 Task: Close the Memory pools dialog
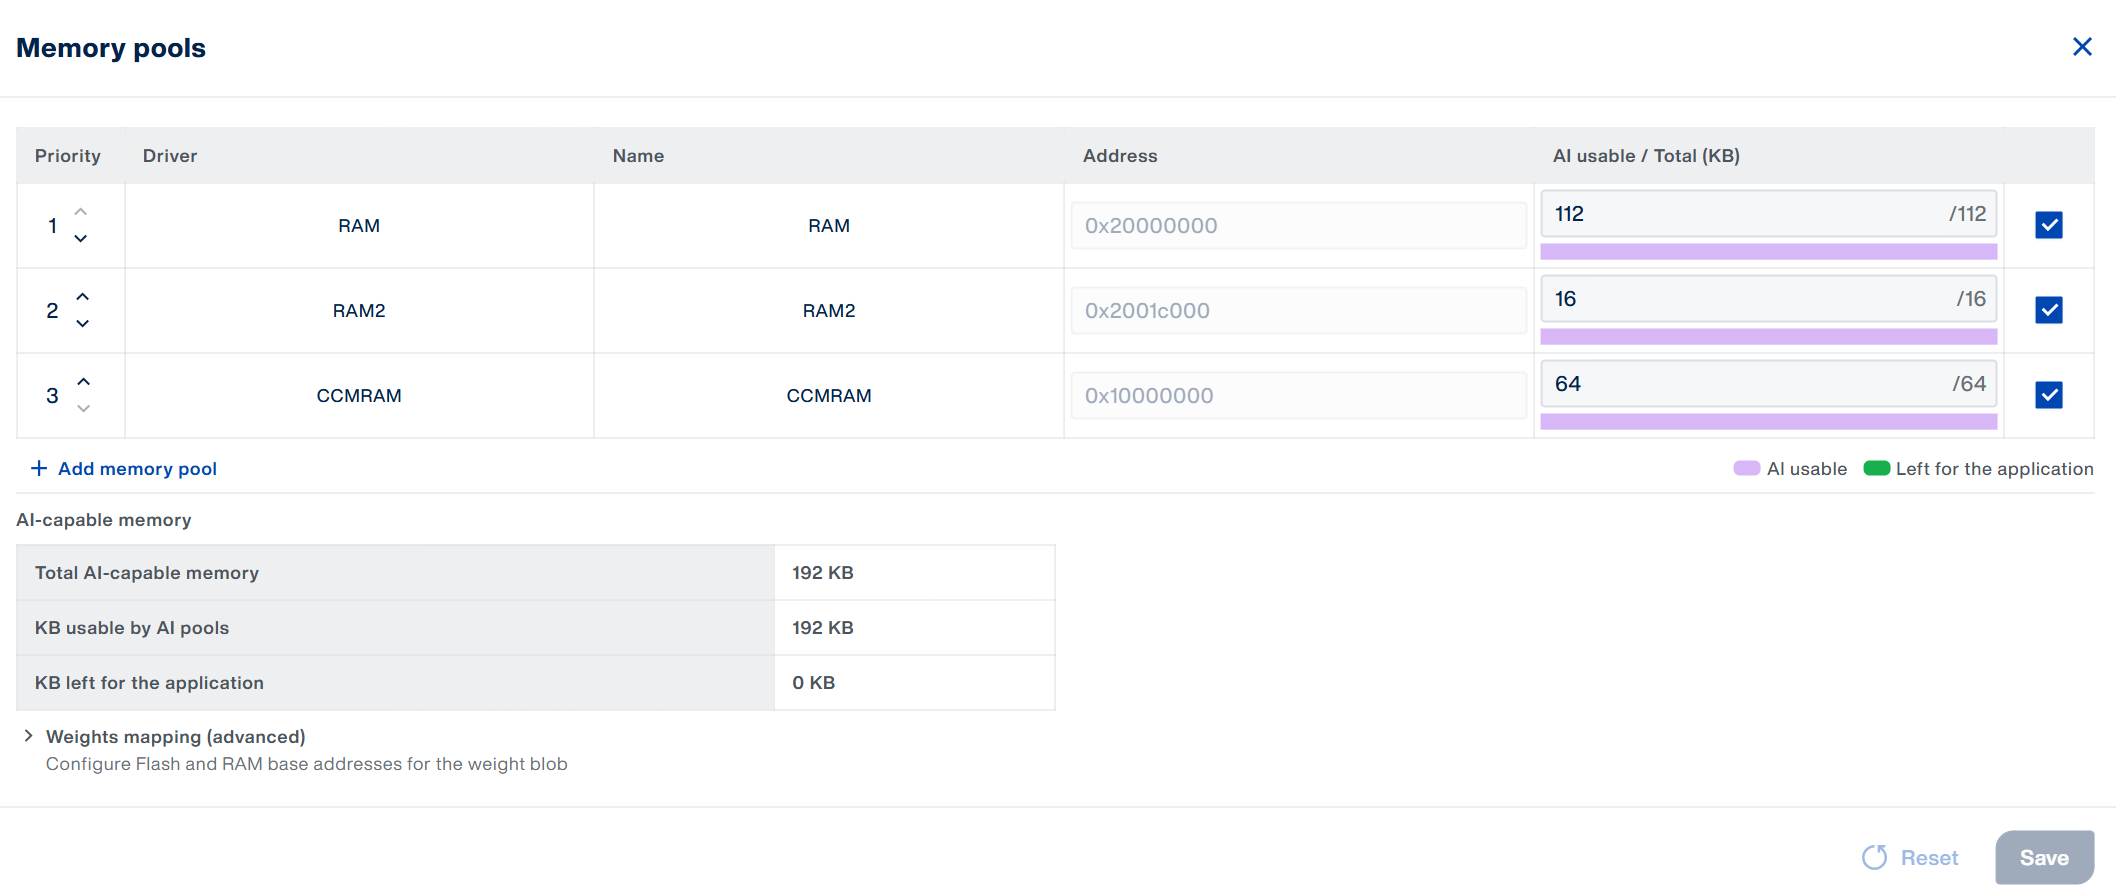pyautogui.click(x=2082, y=47)
